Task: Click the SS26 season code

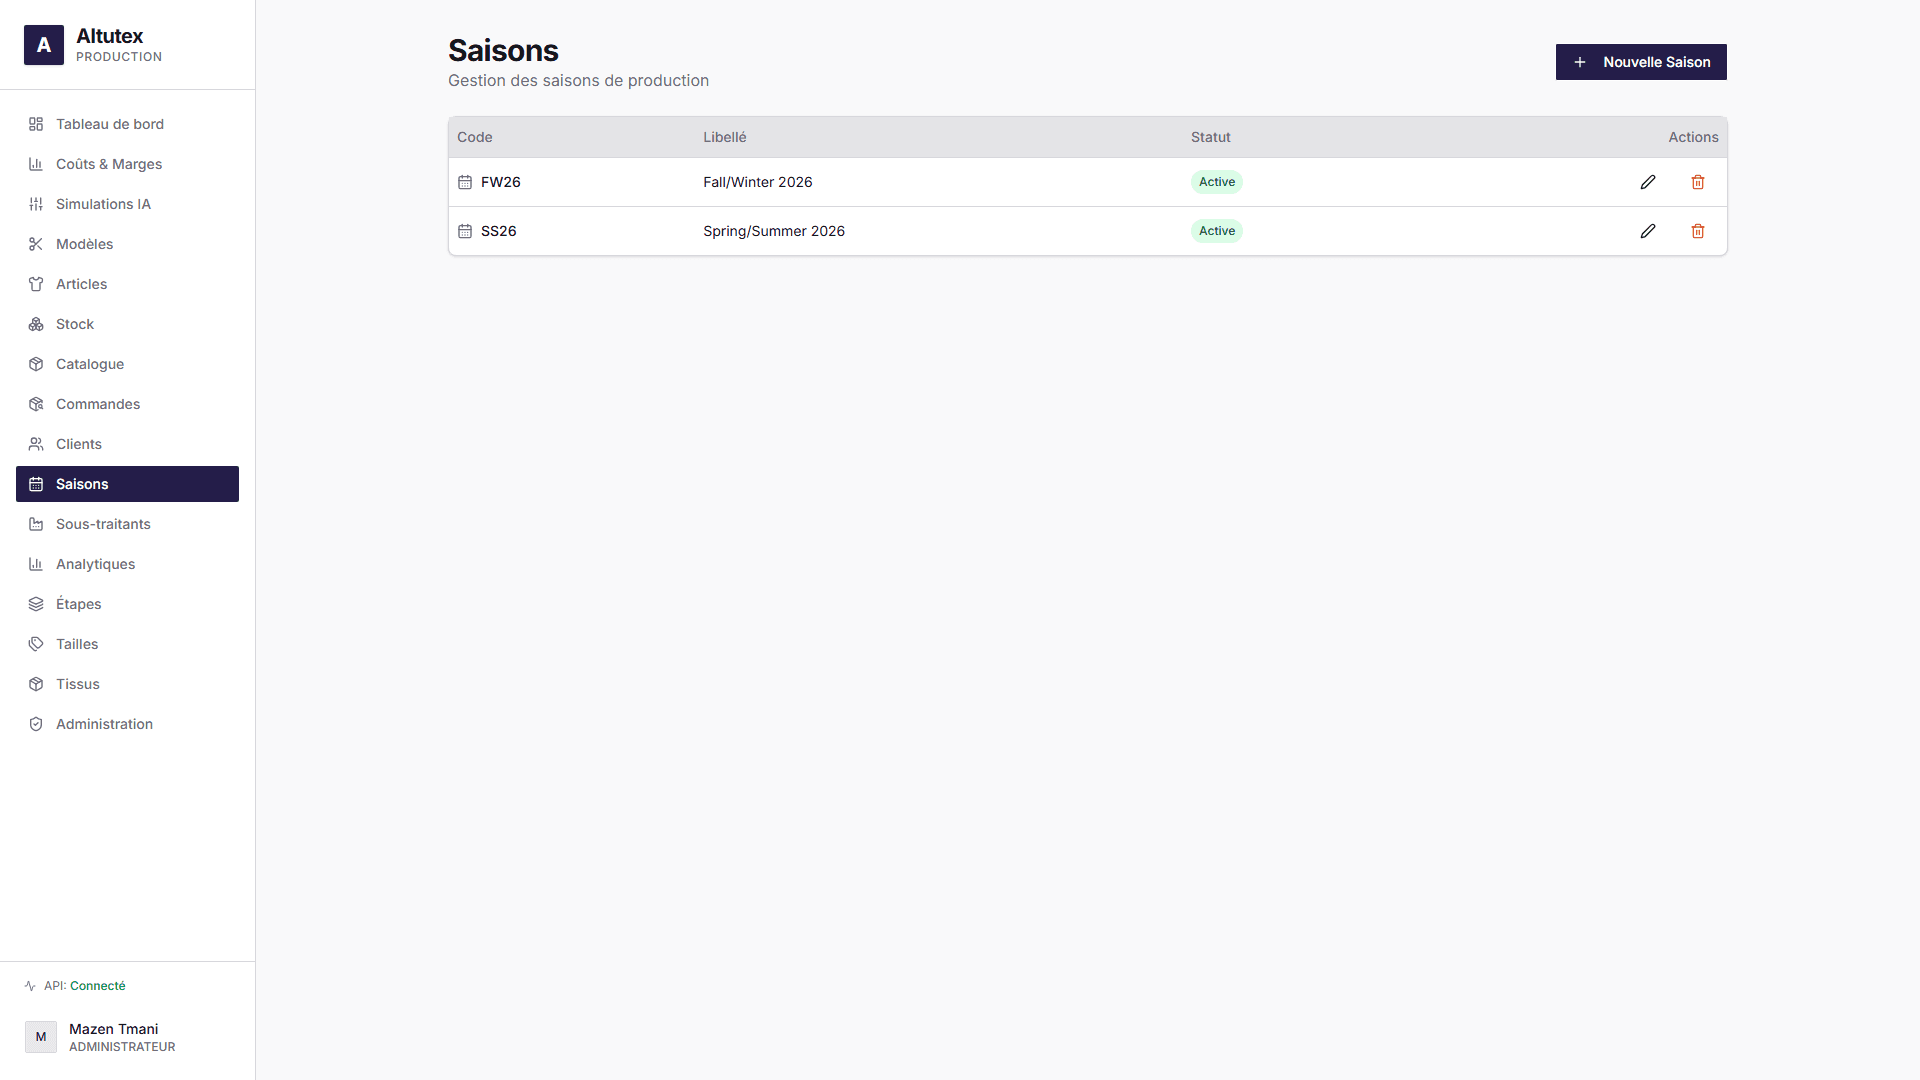Action: click(x=498, y=231)
